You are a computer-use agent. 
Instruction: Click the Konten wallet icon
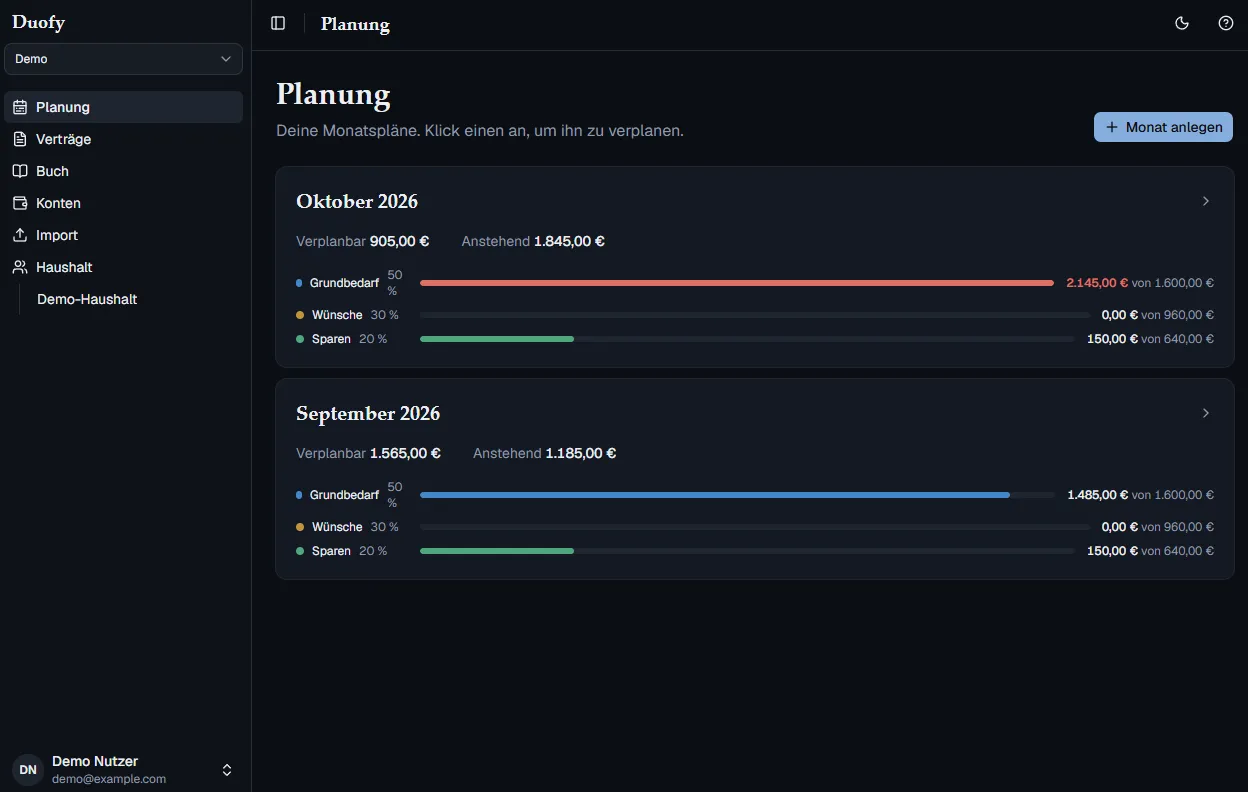20,203
